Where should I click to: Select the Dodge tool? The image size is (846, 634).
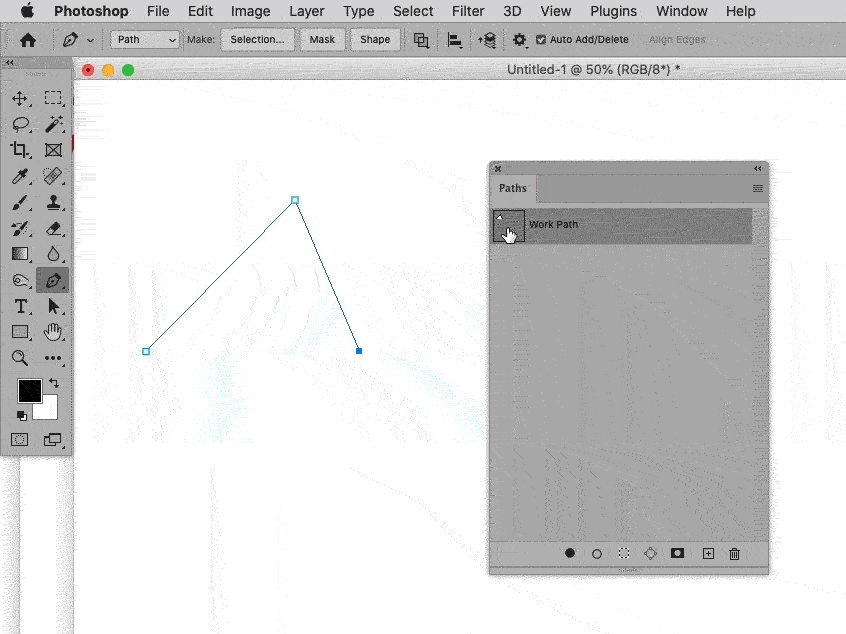click(x=21, y=280)
